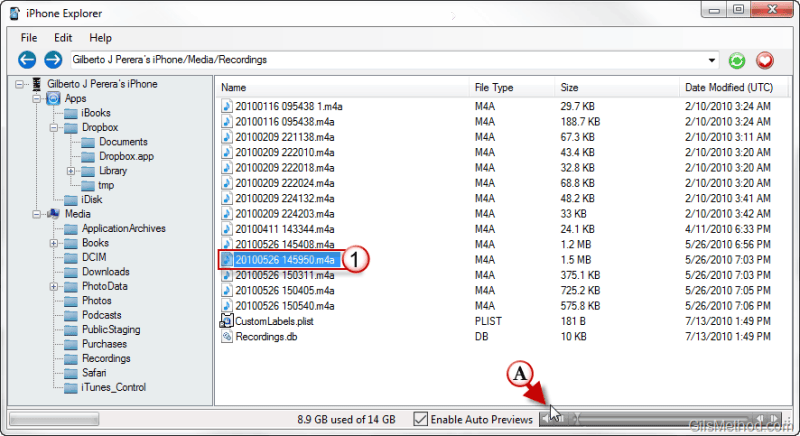
Task: Click the audio icon for 20100116 095438 1.m4a
Action: point(227,106)
